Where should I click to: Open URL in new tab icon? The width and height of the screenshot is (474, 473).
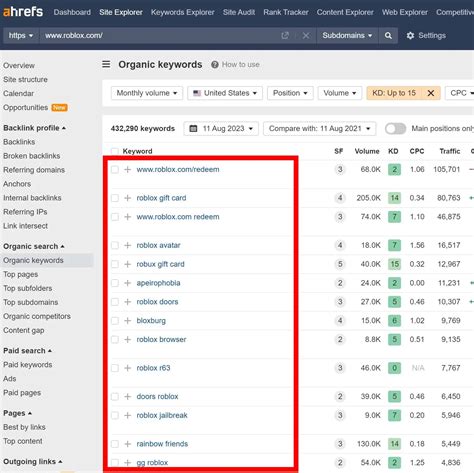285,35
